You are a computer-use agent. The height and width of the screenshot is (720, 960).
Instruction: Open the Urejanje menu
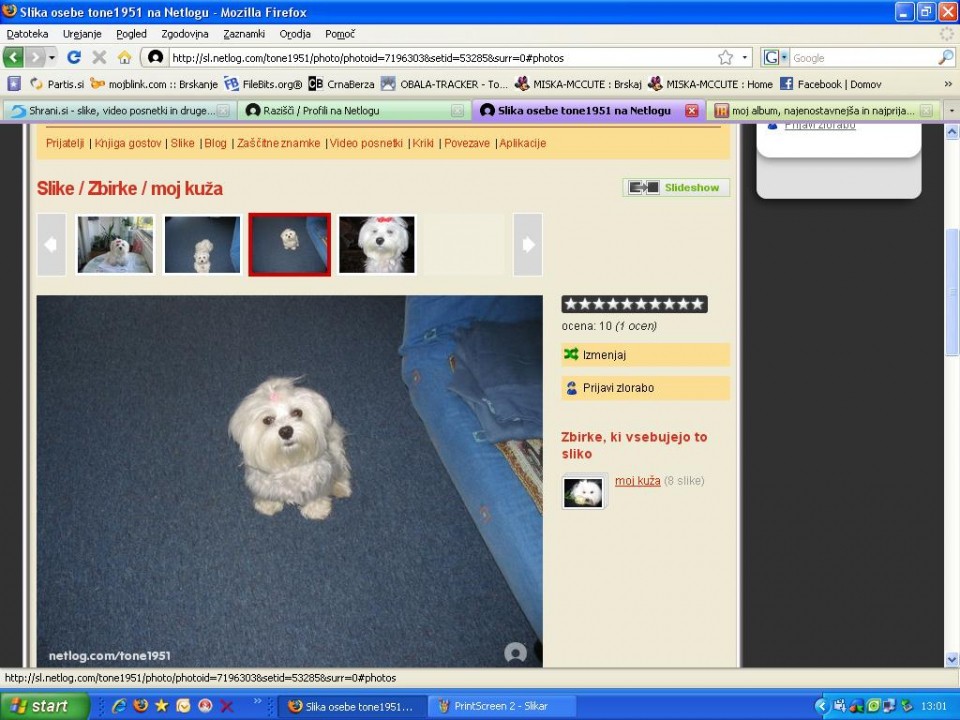click(x=82, y=34)
